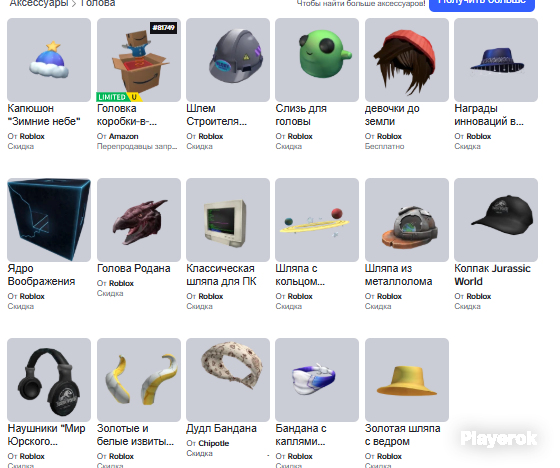
Task: Click Скидка under Дудл Бандана
Action: tap(199, 453)
